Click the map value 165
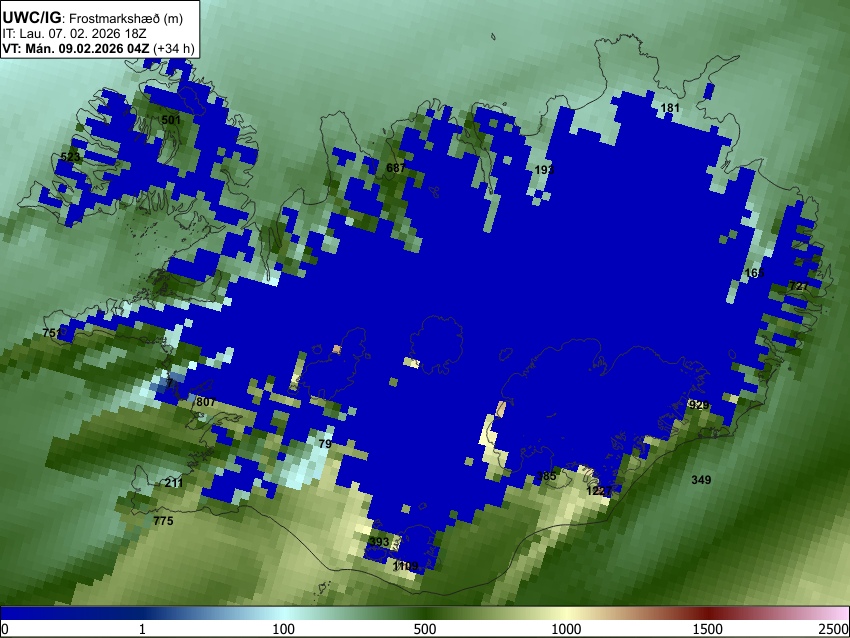This screenshot has height=638, width=850. pyautogui.click(x=754, y=273)
